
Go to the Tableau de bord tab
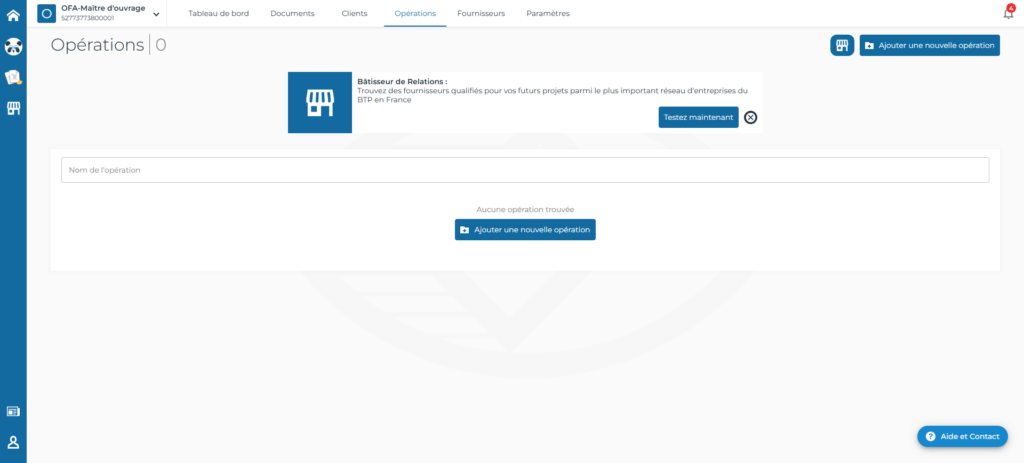[x=218, y=14]
